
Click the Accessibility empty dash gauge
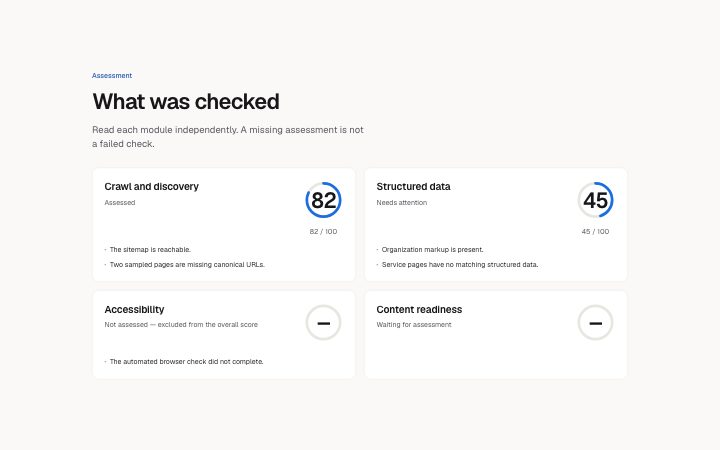[x=323, y=323]
